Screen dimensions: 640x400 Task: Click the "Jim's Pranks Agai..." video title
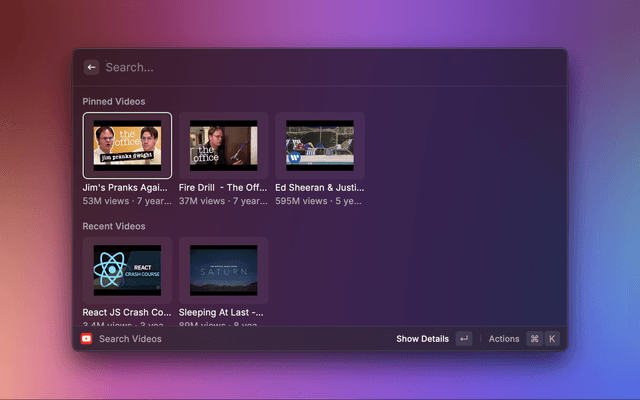126,187
